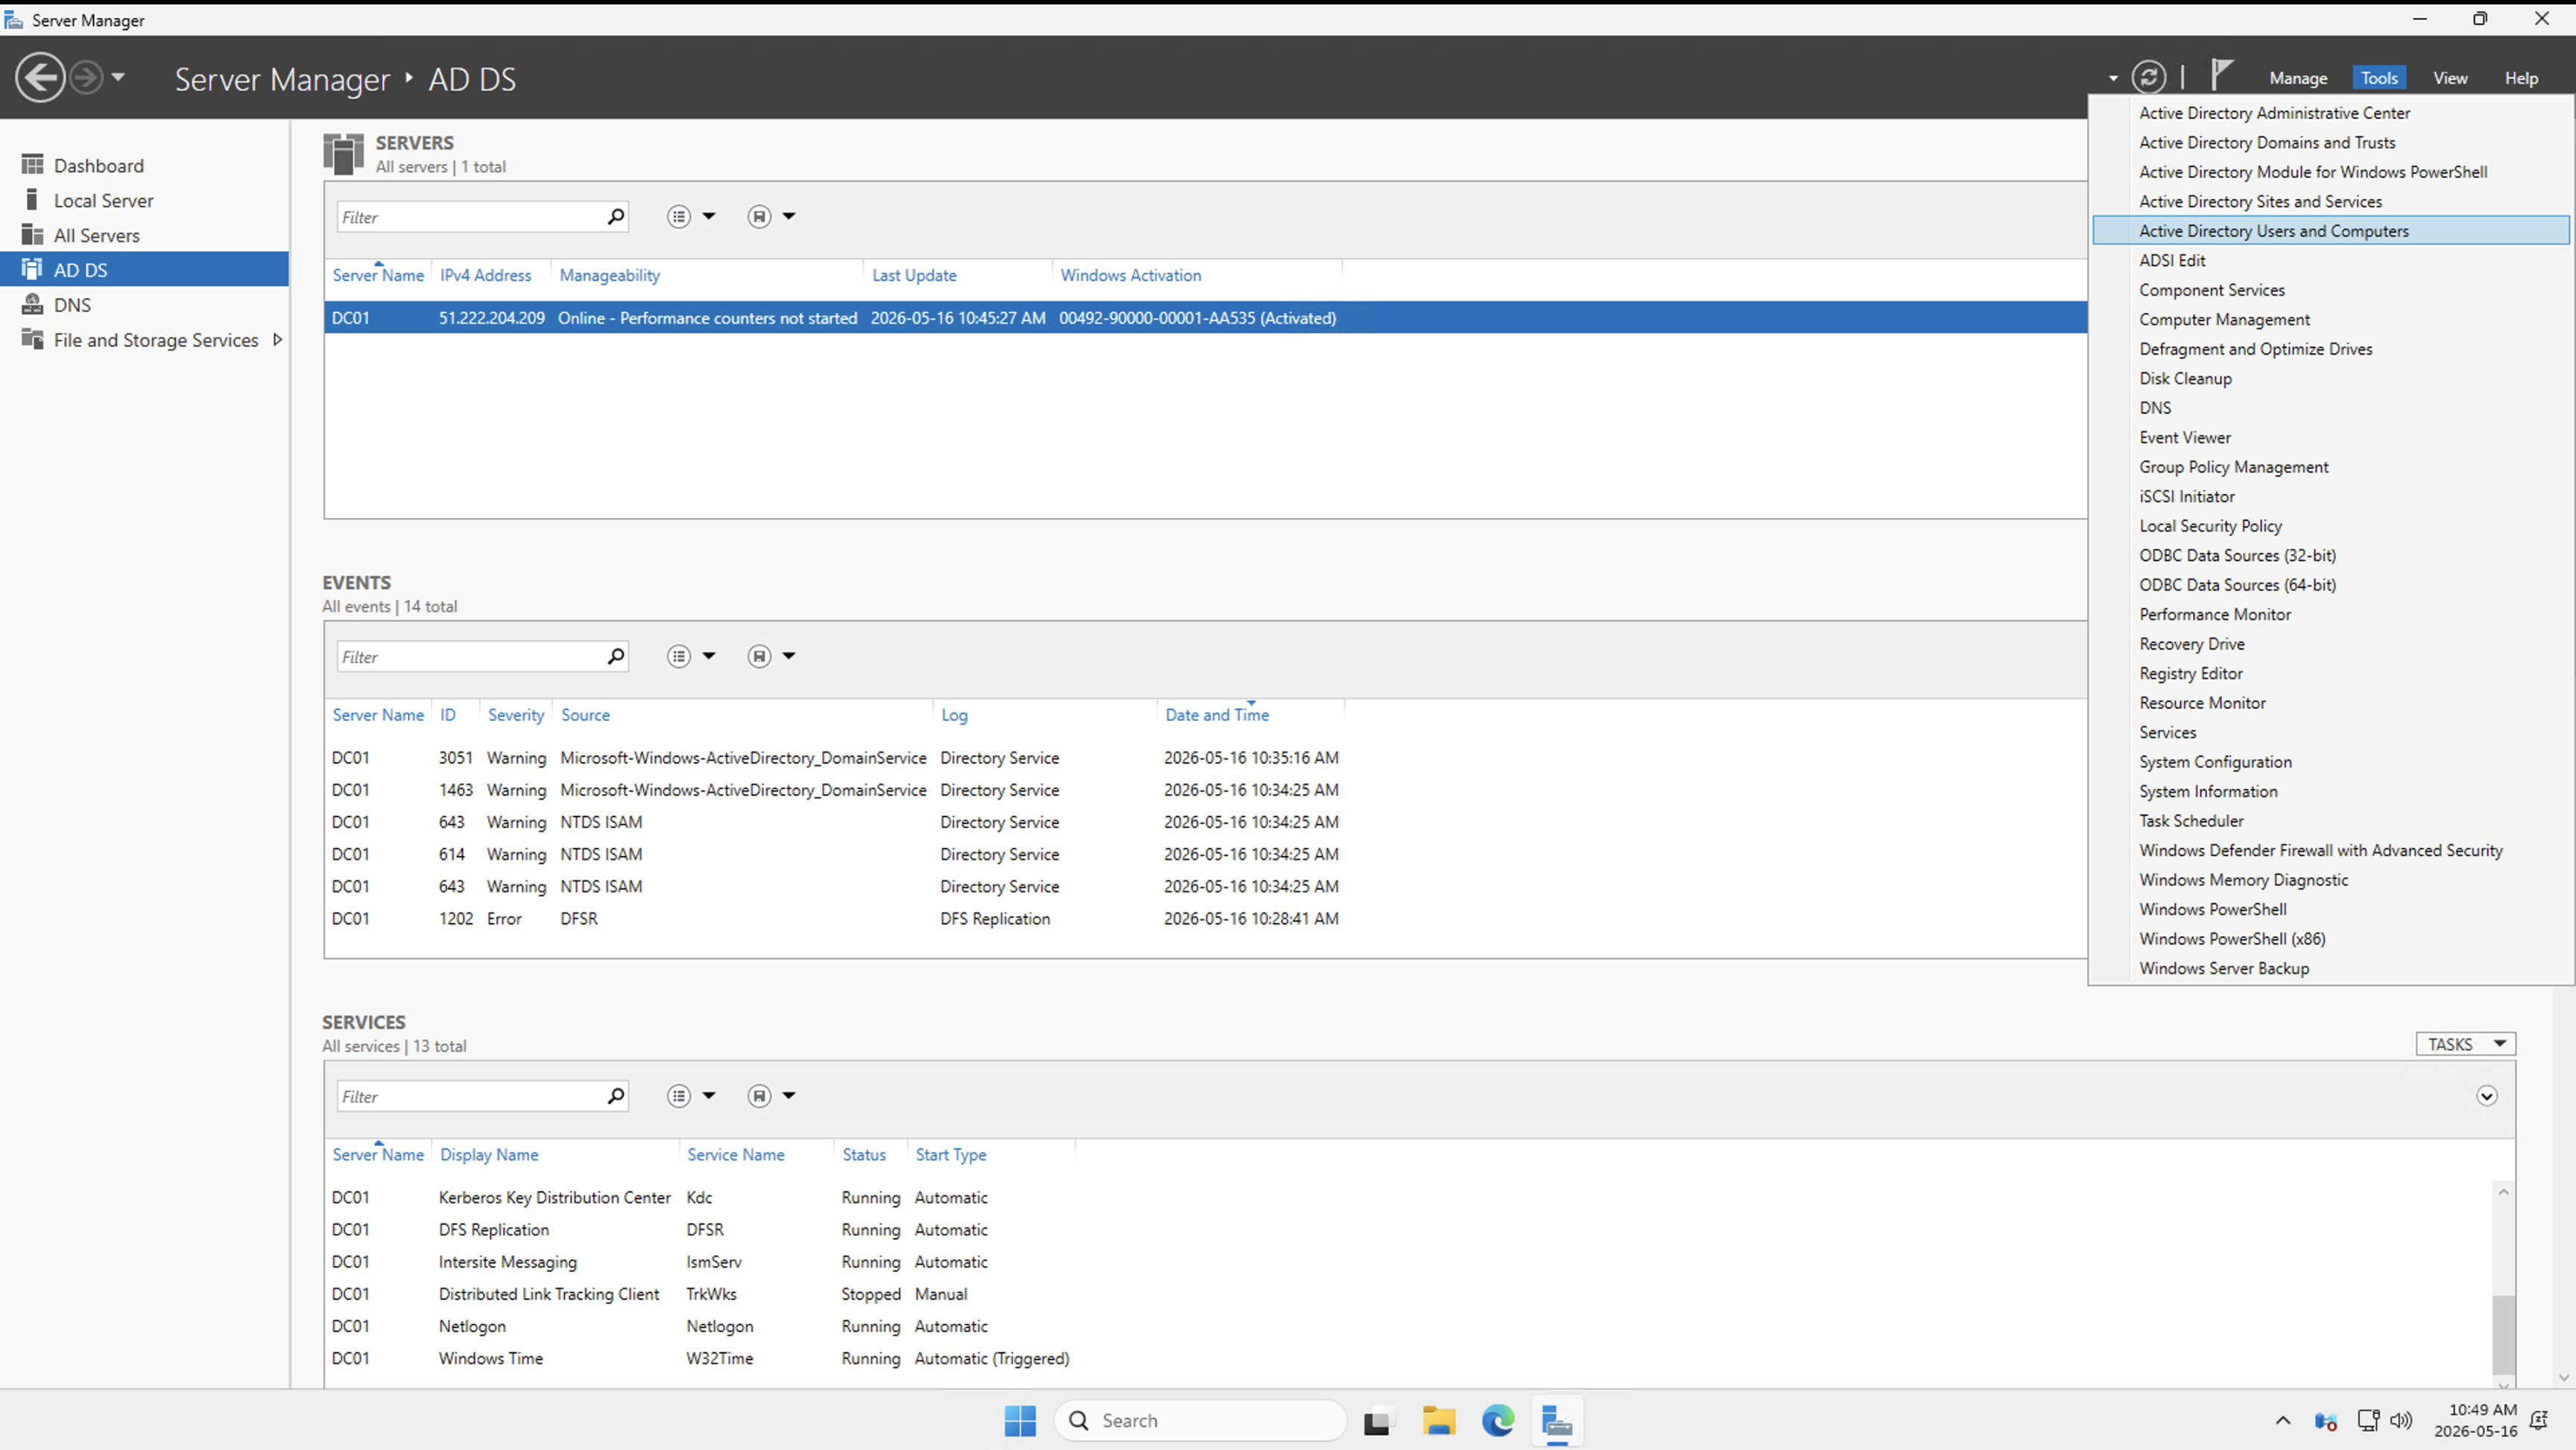
Task: Close the Tools menu
Action: tap(2379, 78)
